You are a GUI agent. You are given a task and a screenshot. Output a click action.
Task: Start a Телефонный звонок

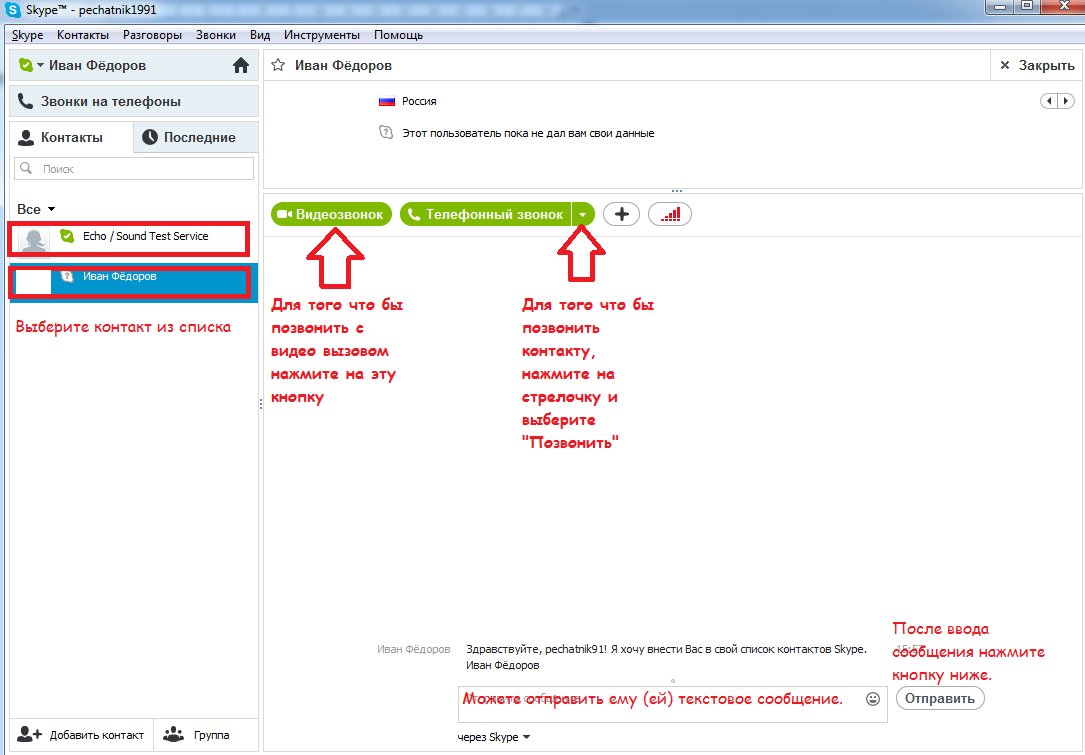pos(486,215)
